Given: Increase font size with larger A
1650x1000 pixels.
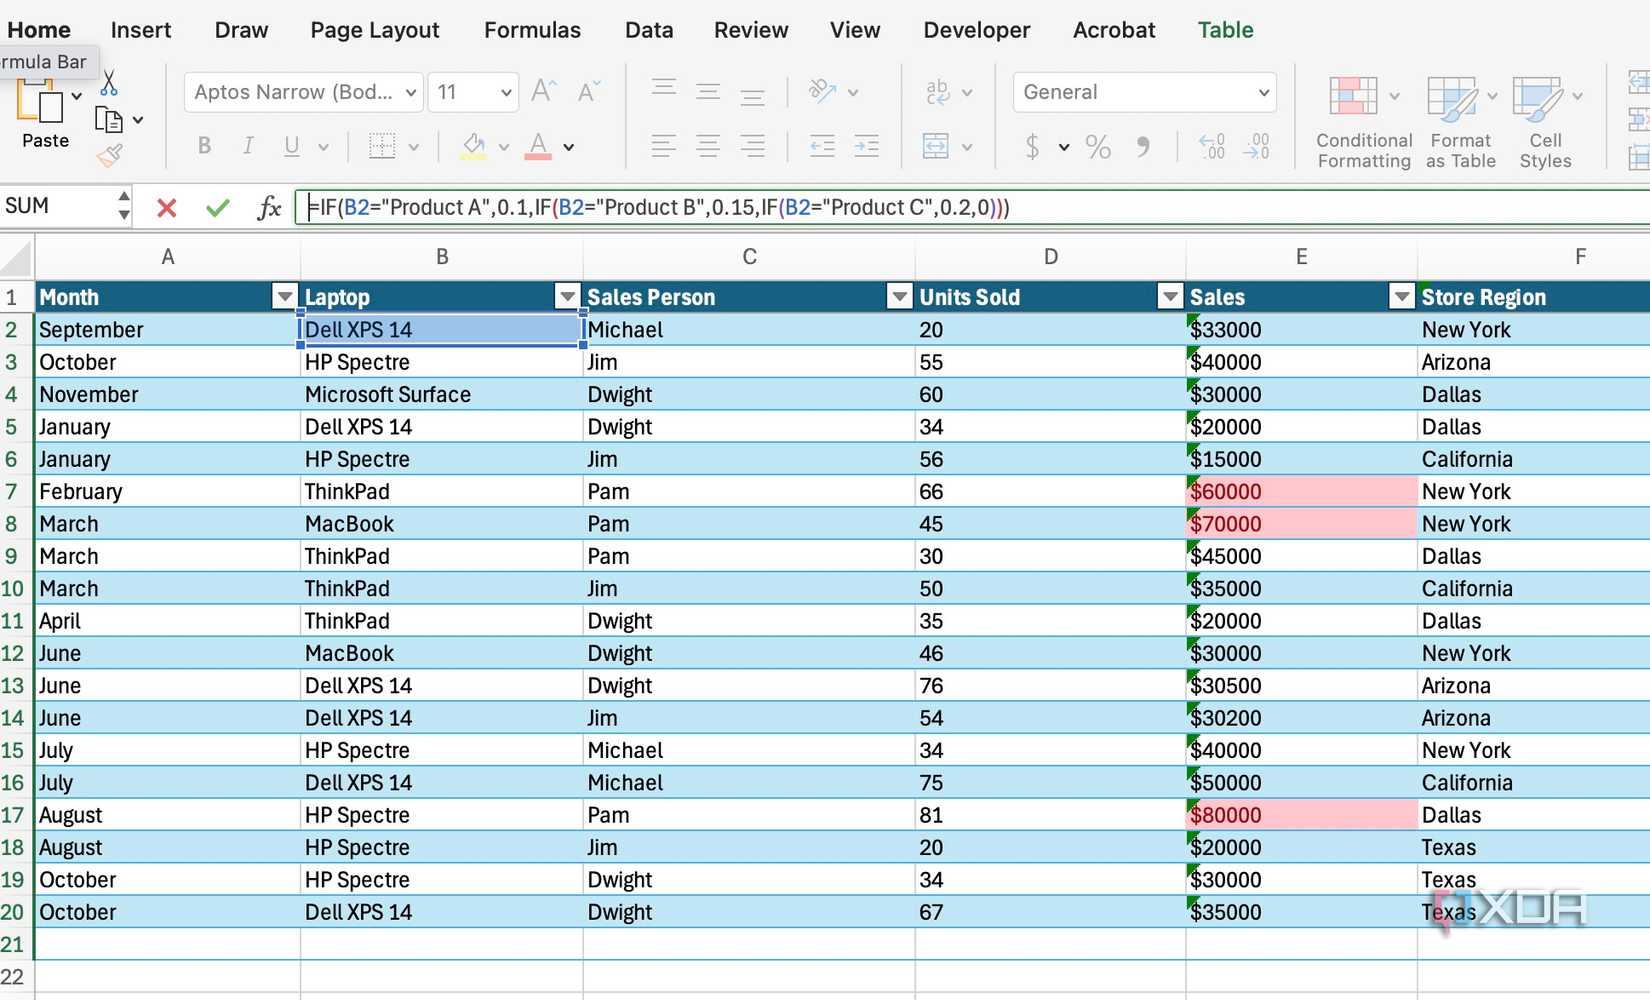Looking at the screenshot, I should [543, 92].
